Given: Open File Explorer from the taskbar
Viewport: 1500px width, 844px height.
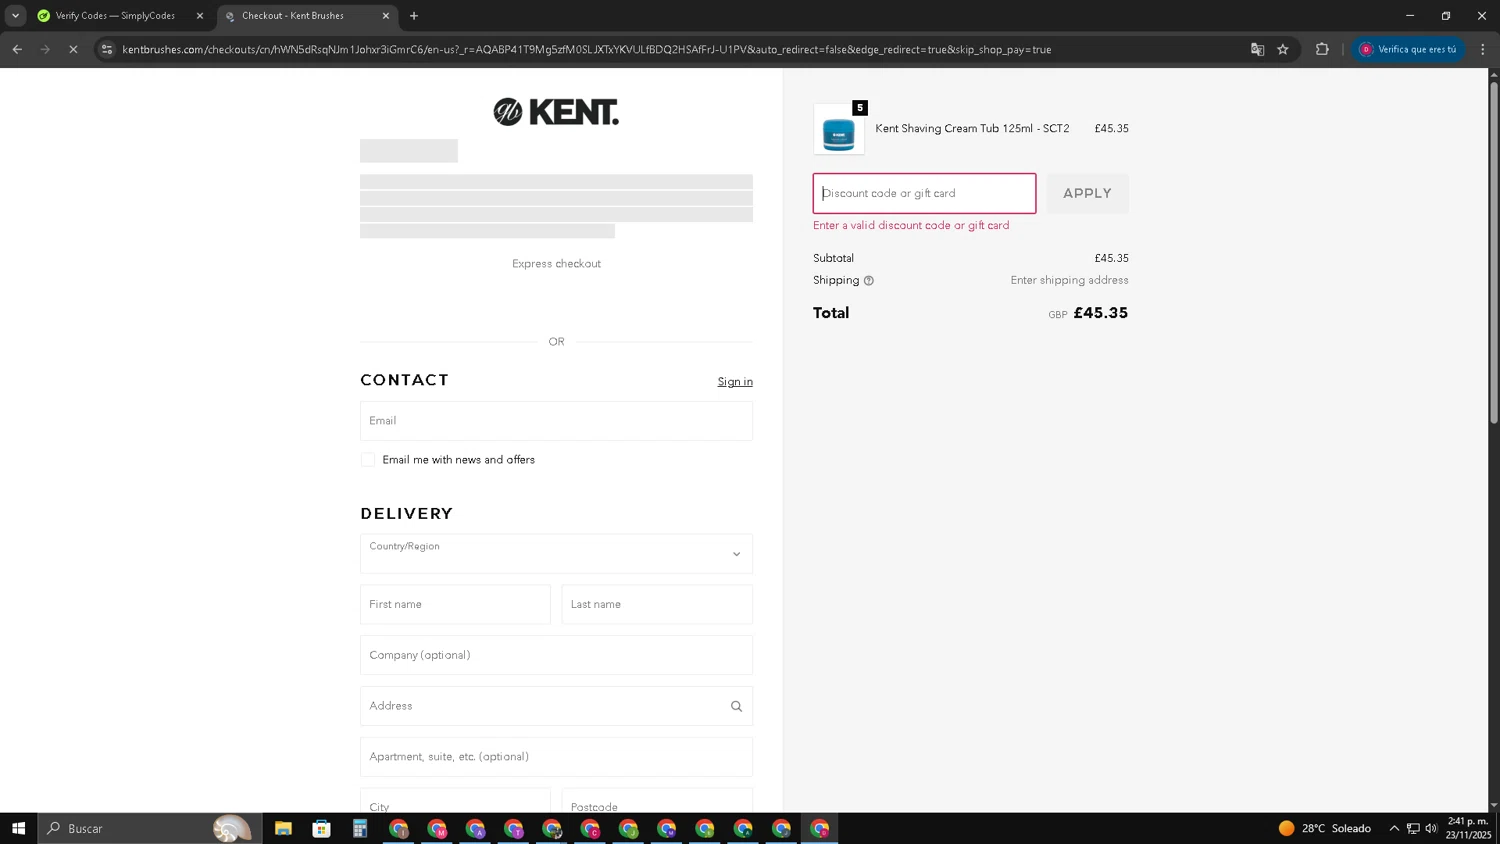Looking at the screenshot, I should (x=283, y=828).
